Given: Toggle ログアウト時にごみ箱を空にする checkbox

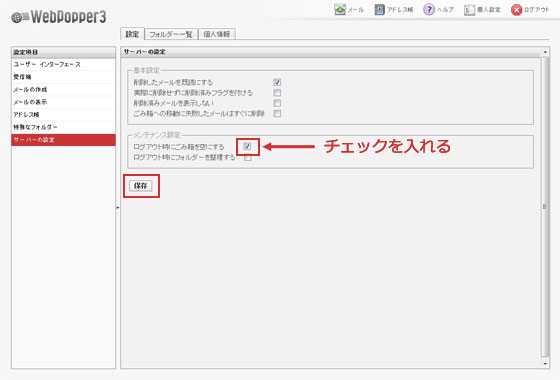Looking at the screenshot, I should 248,146.
